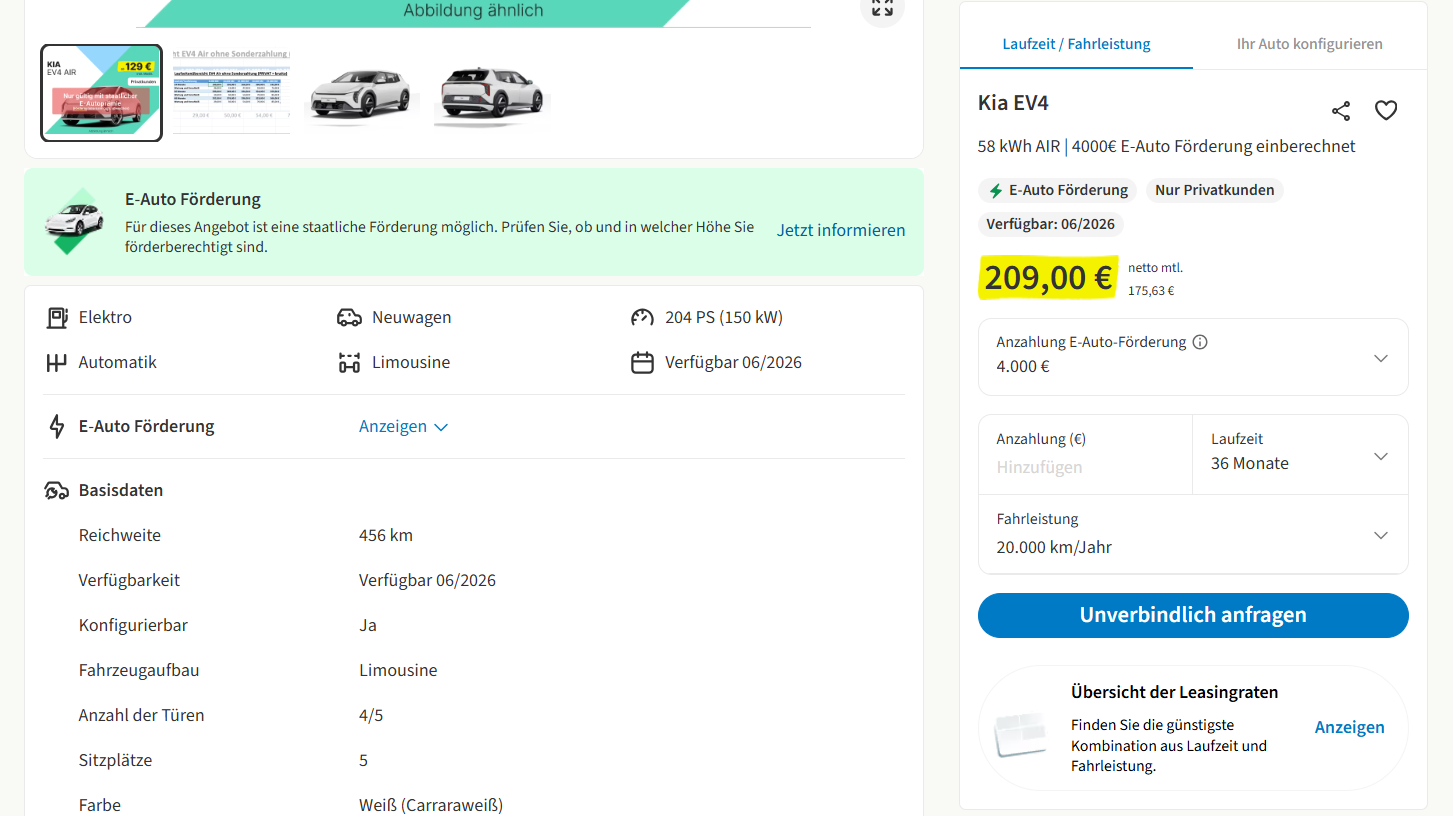1453x816 pixels.
Task: Switch to Laufzeit / Fahrleistung tab
Action: (x=1076, y=44)
